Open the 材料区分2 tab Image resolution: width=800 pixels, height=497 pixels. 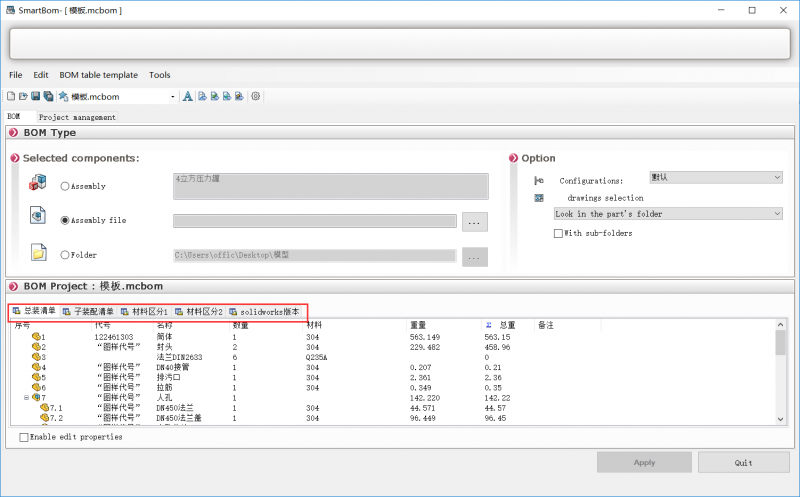tap(199, 311)
